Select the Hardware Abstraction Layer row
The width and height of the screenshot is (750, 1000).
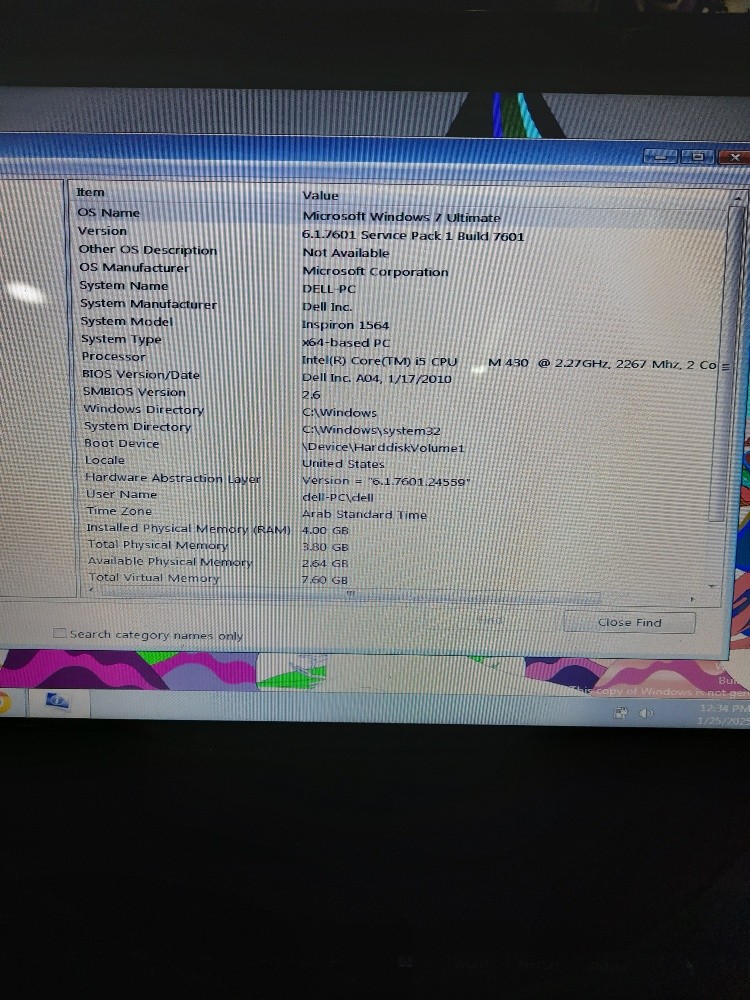click(x=401, y=479)
